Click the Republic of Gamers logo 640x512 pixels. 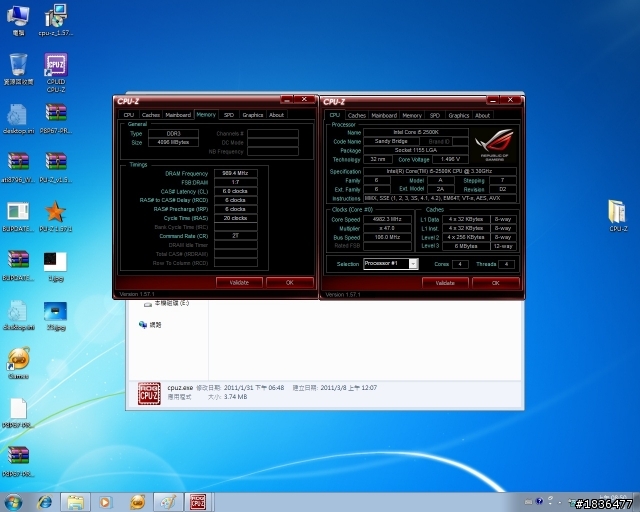pos(494,145)
